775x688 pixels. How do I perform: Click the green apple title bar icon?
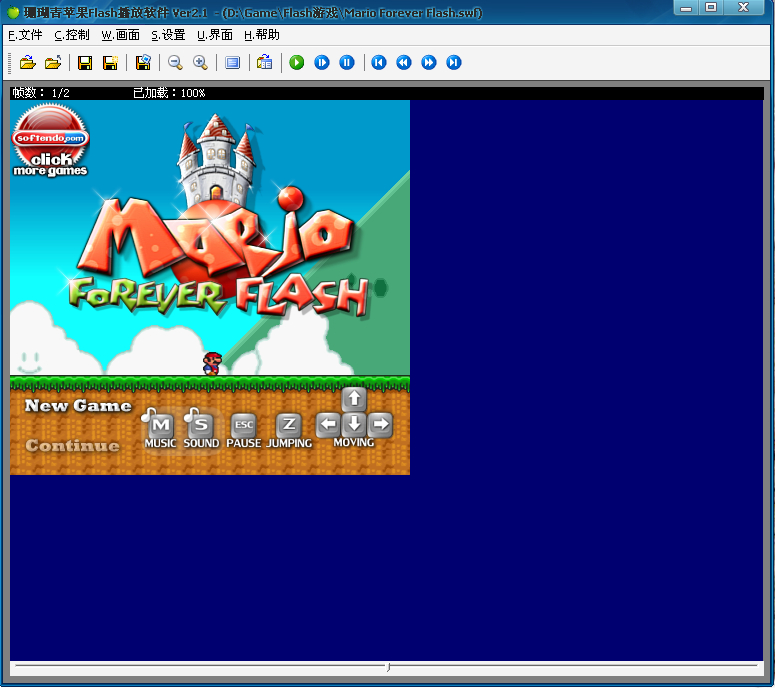(x=13, y=12)
